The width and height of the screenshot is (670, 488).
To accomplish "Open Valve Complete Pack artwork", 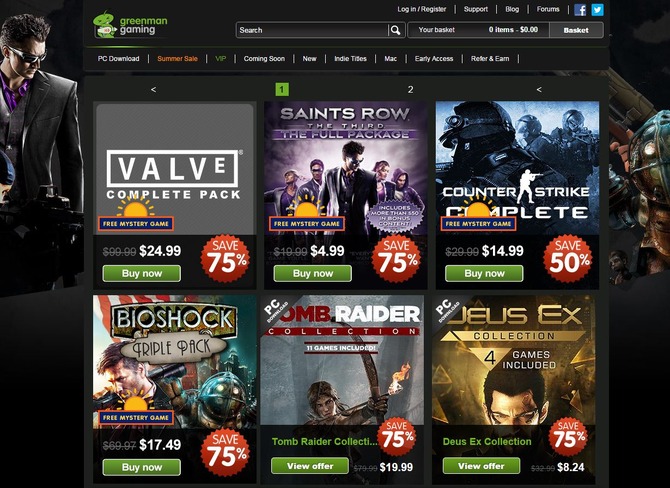I will pos(174,168).
